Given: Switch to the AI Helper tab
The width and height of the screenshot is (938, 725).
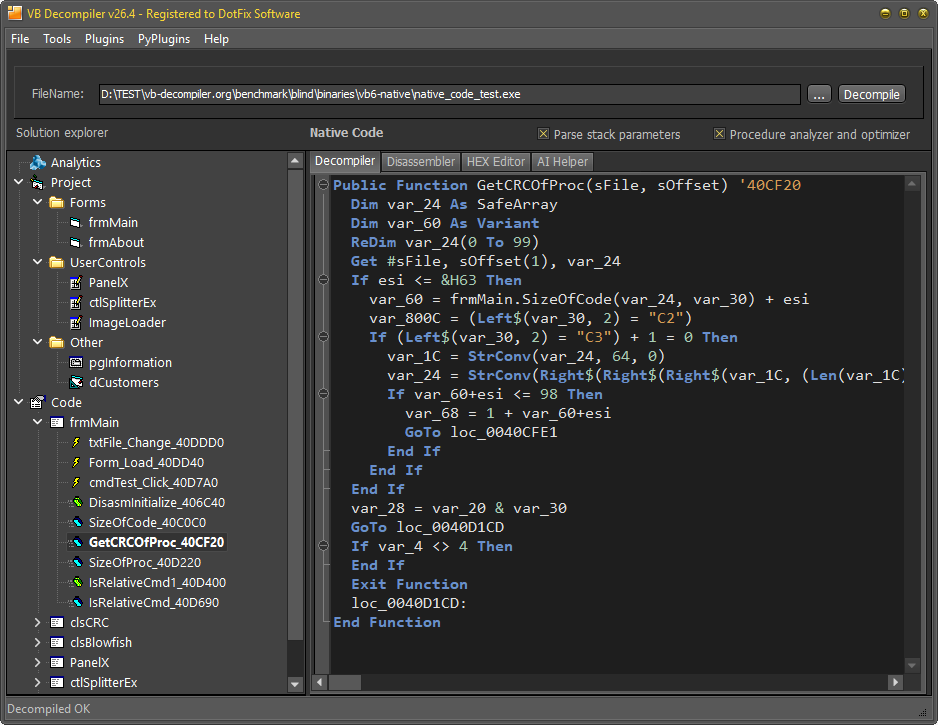Looking at the screenshot, I should pos(562,162).
